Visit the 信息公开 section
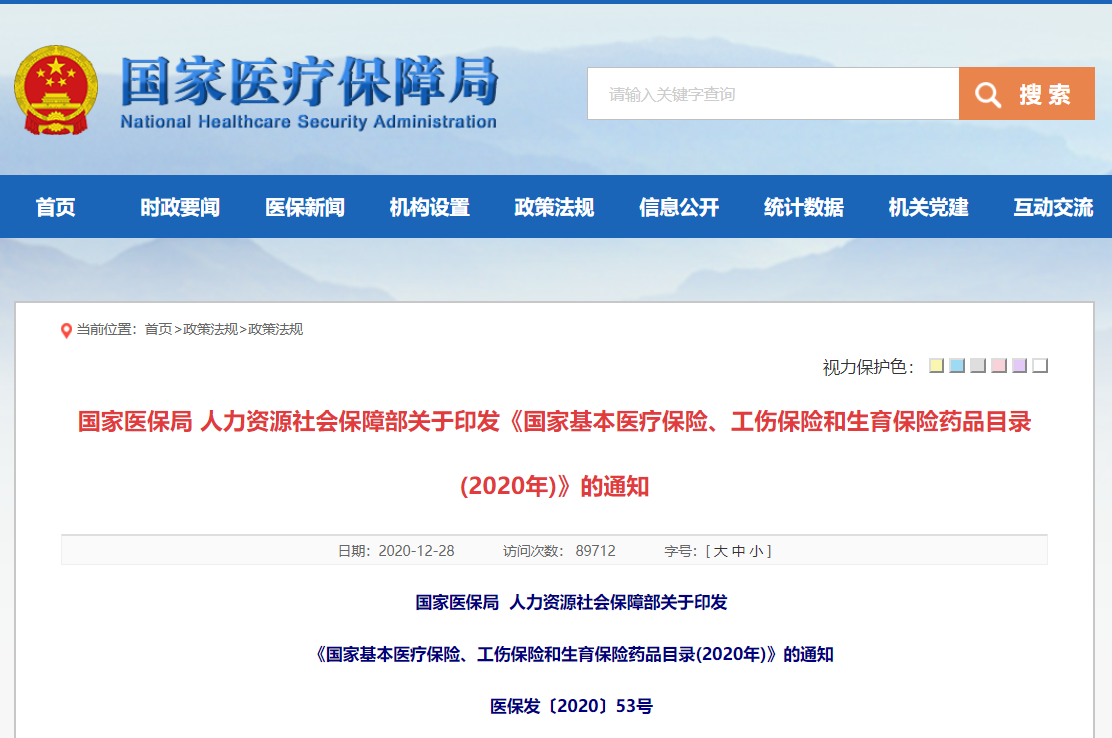The height and width of the screenshot is (738, 1112). click(x=678, y=208)
